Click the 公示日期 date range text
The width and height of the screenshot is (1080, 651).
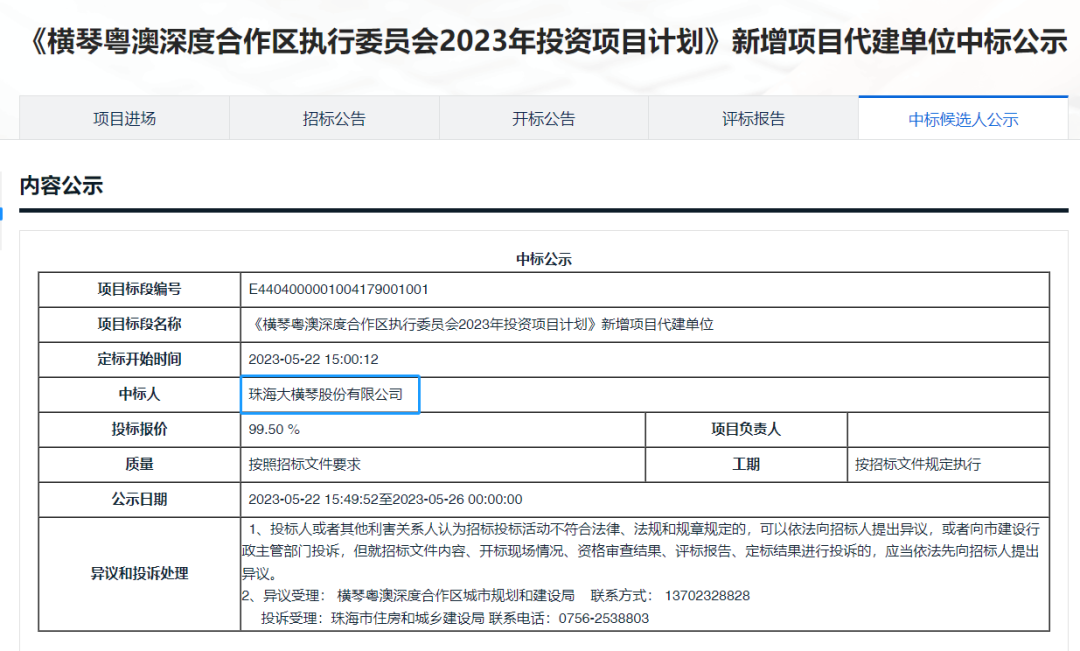tap(385, 499)
